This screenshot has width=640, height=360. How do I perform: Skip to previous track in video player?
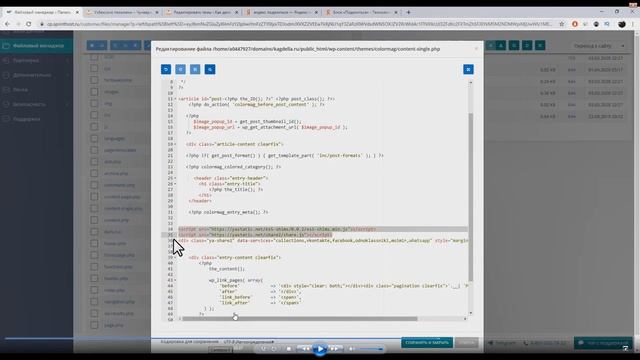(305, 349)
